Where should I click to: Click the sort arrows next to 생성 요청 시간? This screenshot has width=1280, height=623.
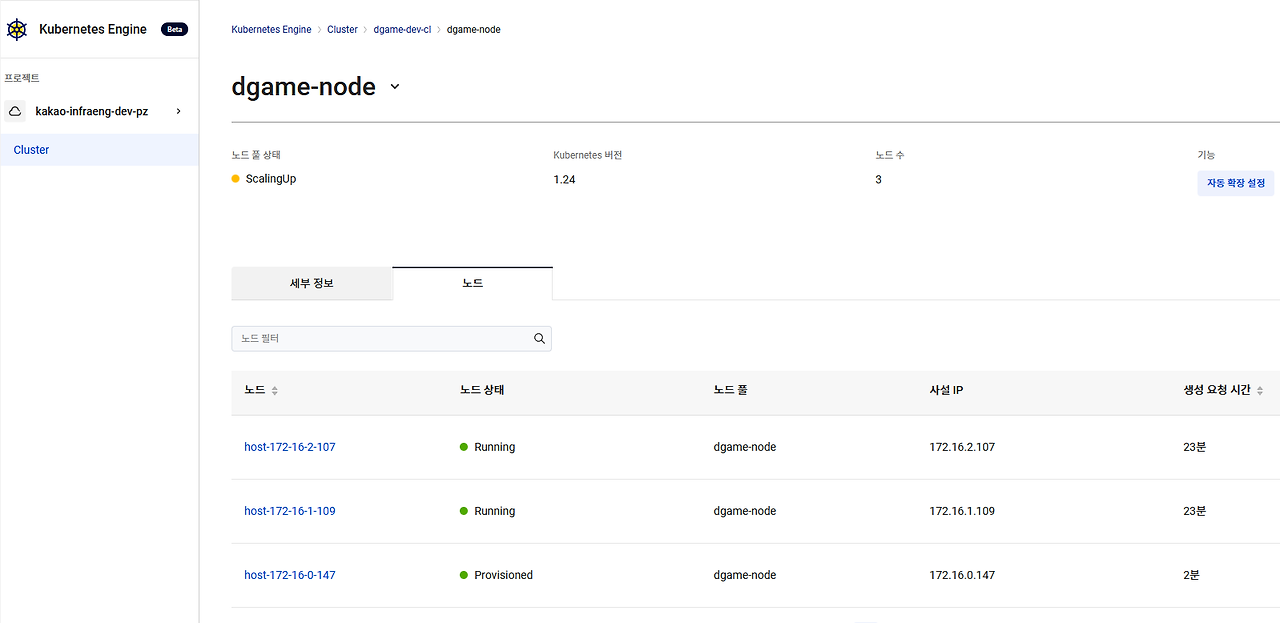click(1260, 391)
